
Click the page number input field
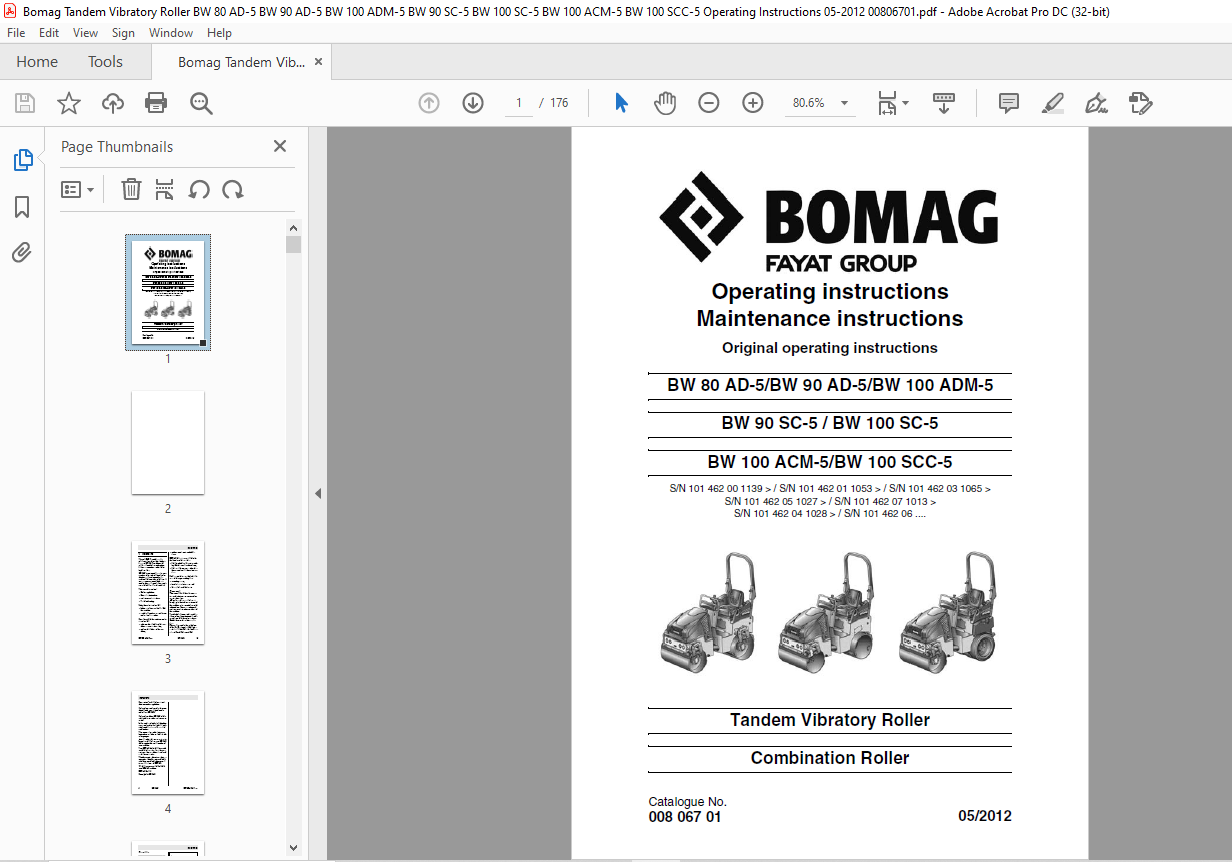tap(518, 103)
